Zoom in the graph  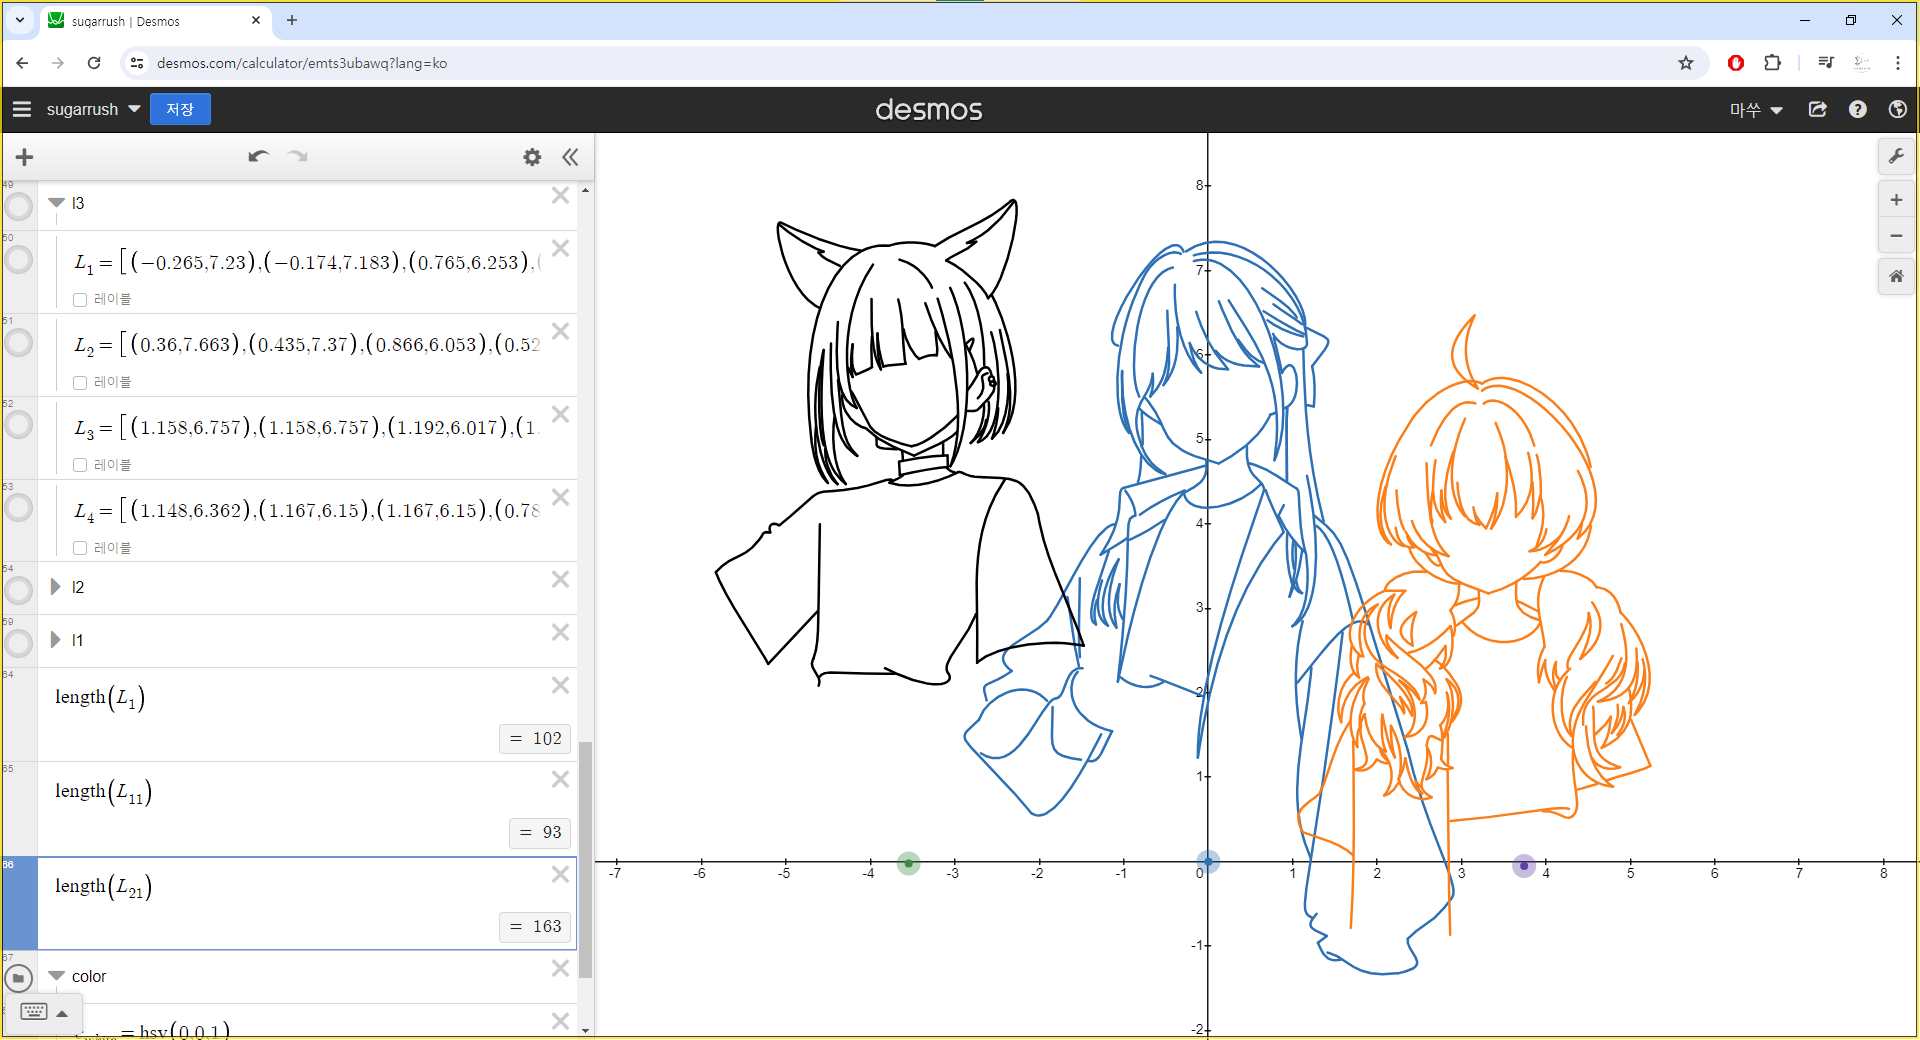tap(1896, 200)
